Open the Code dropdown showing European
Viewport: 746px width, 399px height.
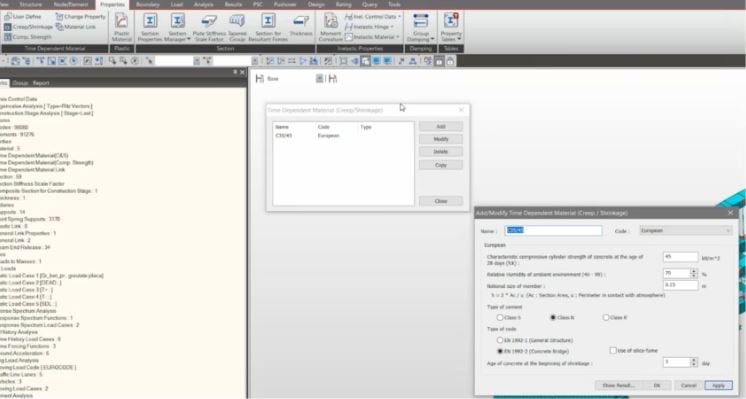tap(685, 231)
